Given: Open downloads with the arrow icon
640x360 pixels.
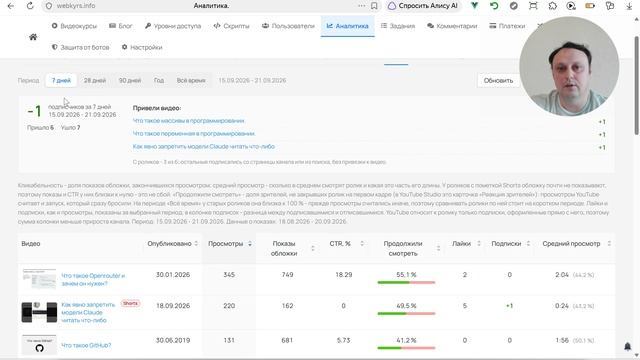Looking at the screenshot, I should [629, 6].
